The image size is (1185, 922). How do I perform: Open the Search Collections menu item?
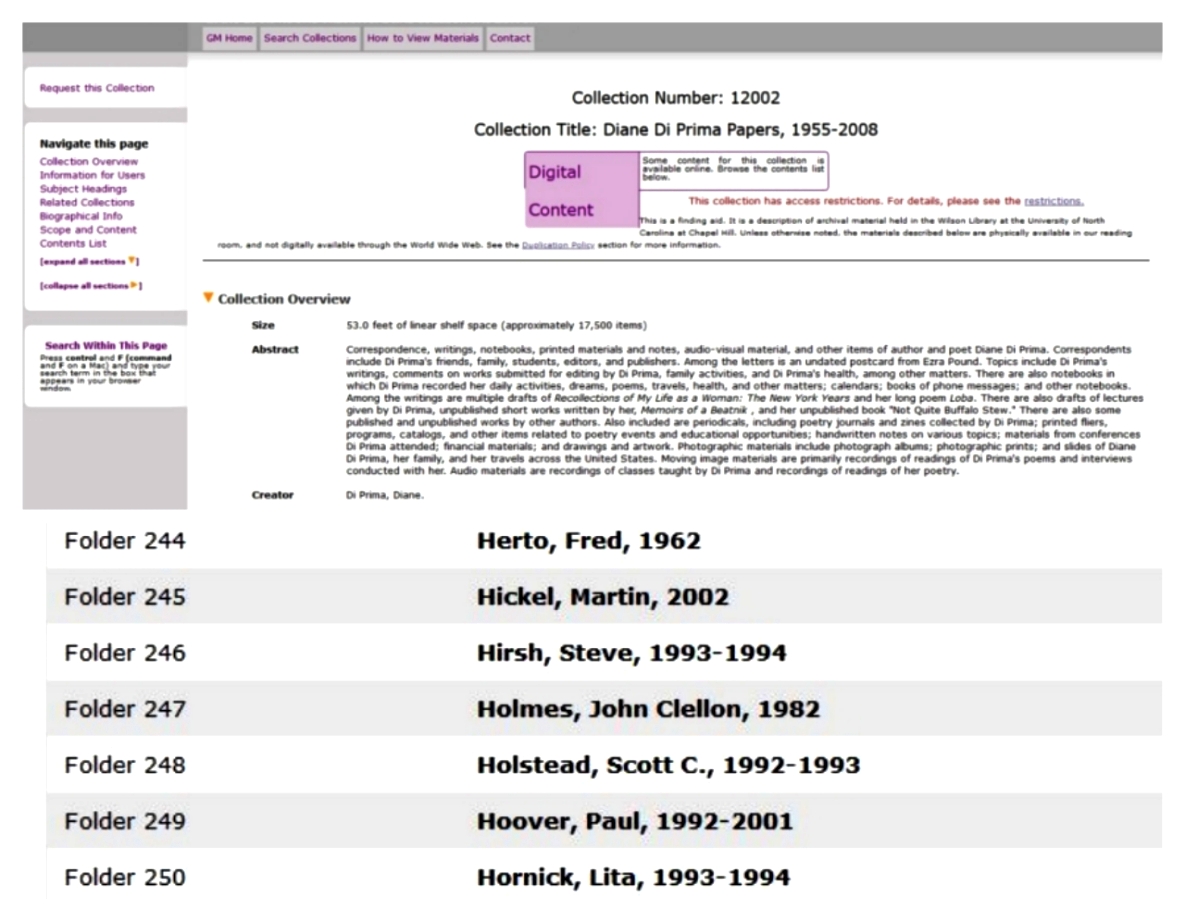pos(310,38)
